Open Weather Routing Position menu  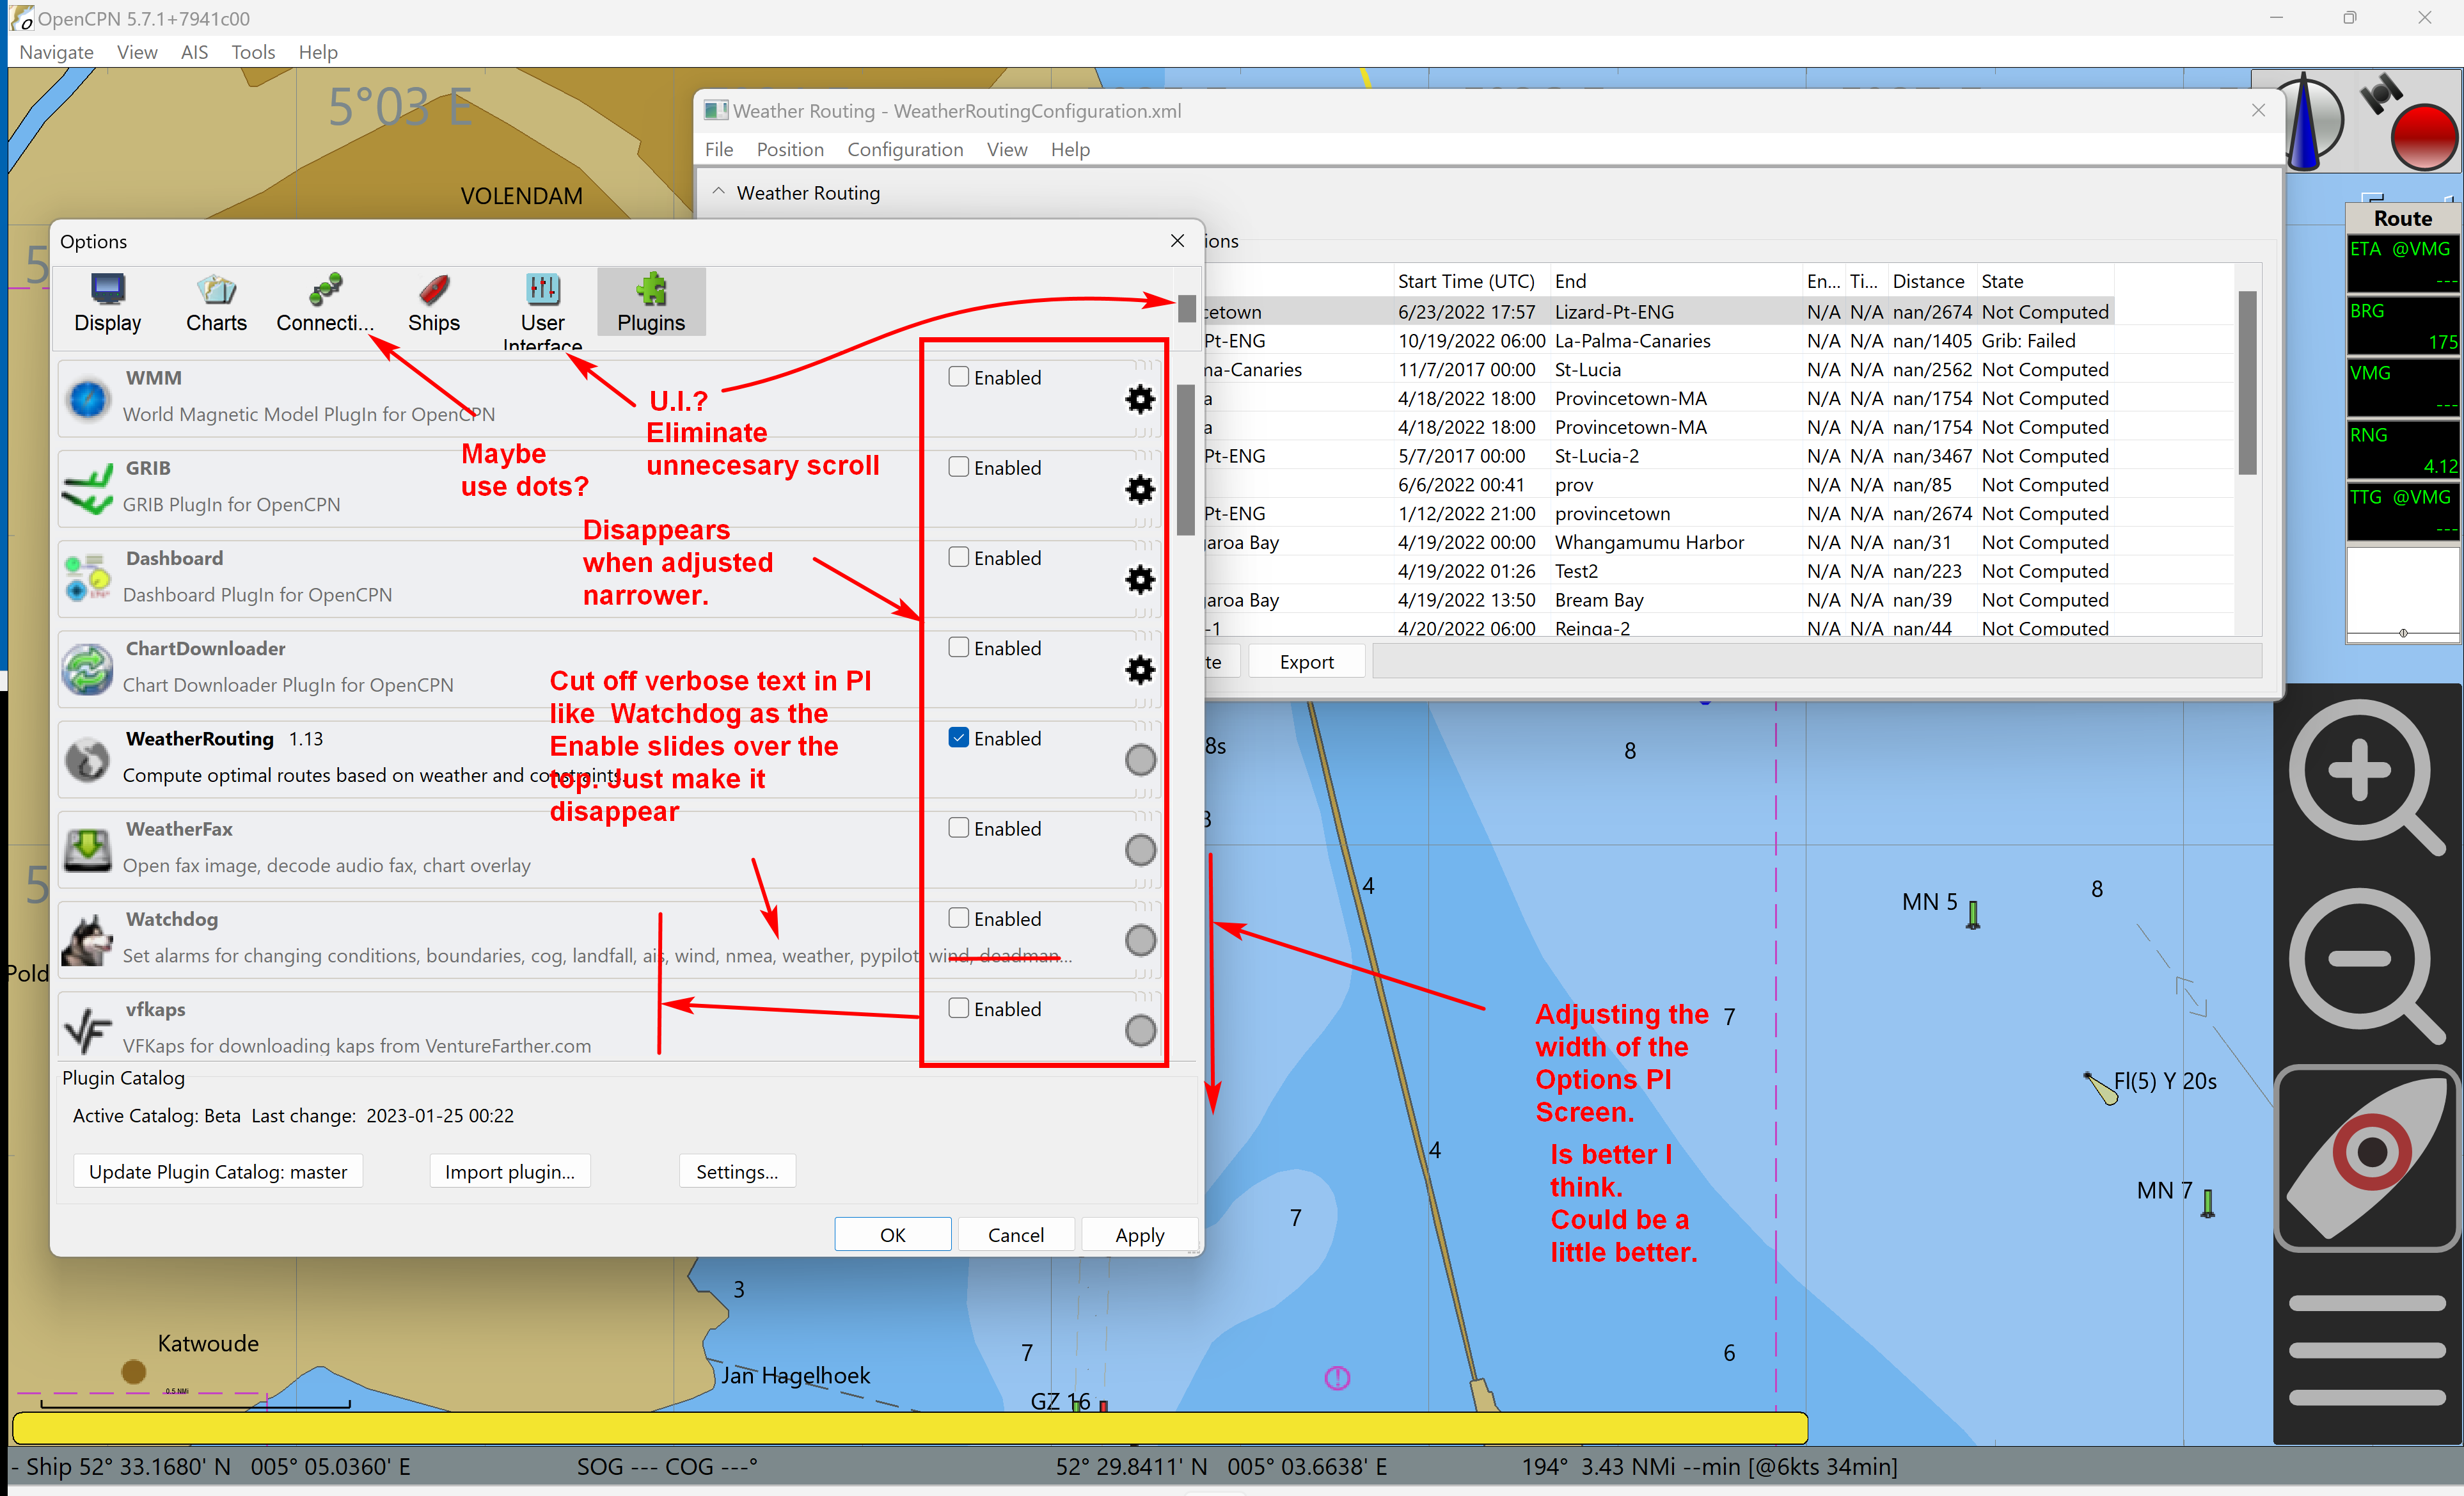point(789,149)
